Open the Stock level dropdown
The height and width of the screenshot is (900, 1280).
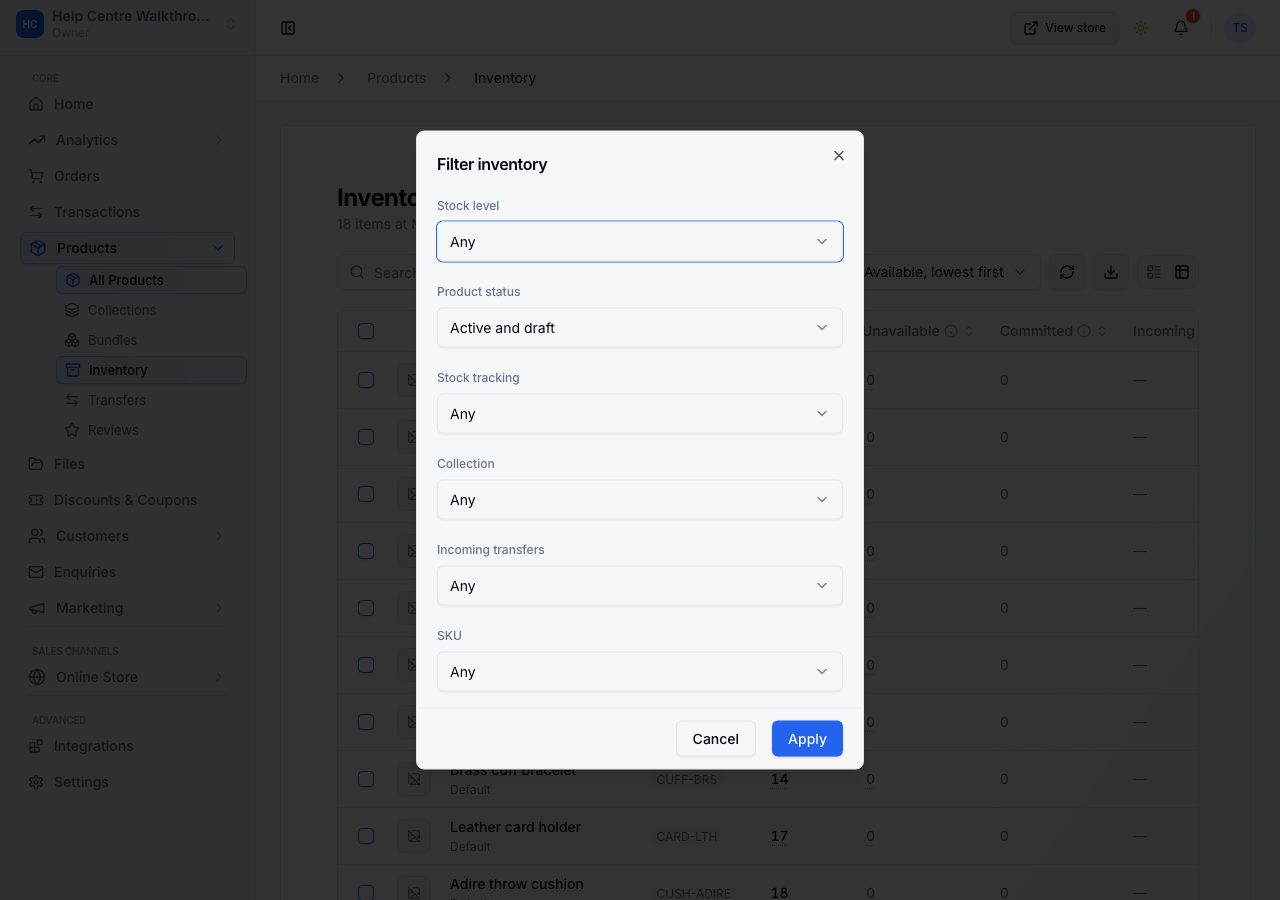pos(640,242)
